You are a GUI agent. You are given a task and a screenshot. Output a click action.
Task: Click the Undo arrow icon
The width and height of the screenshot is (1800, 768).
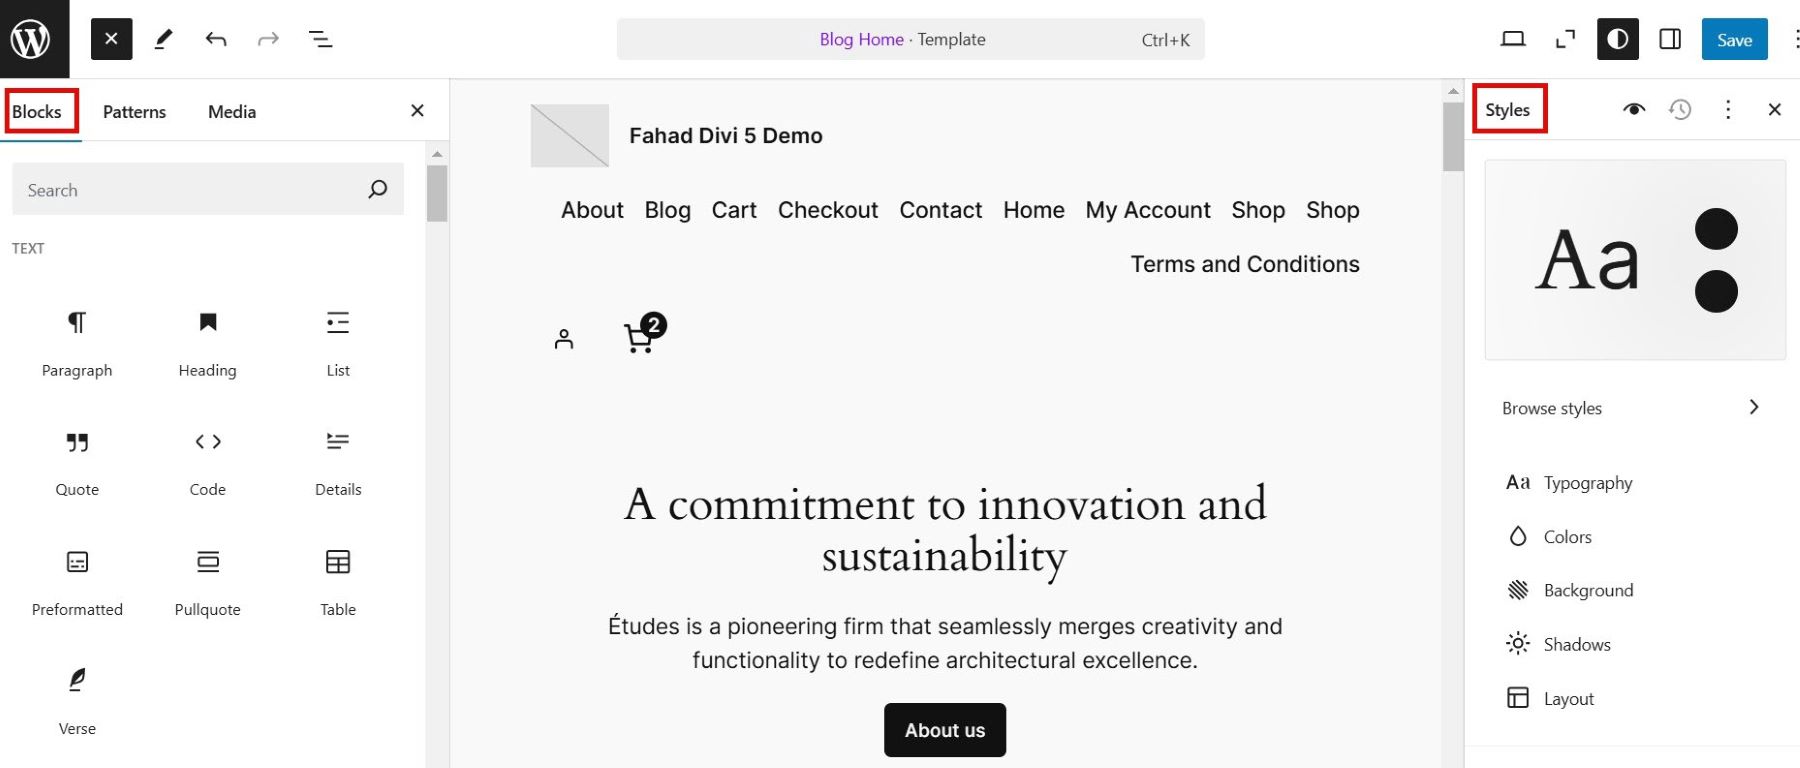[x=216, y=39]
